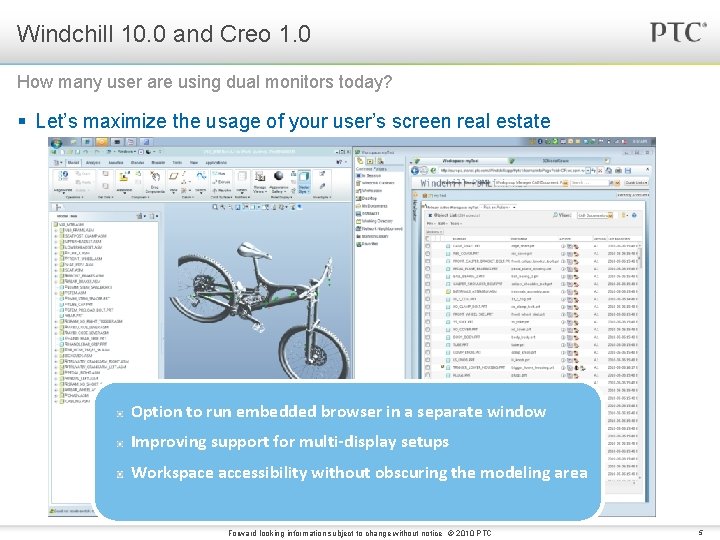Screen dimensions: 720x540
Task: Tick checkbox for BODY_BODY.PRT row
Action: [x=428, y=337]
